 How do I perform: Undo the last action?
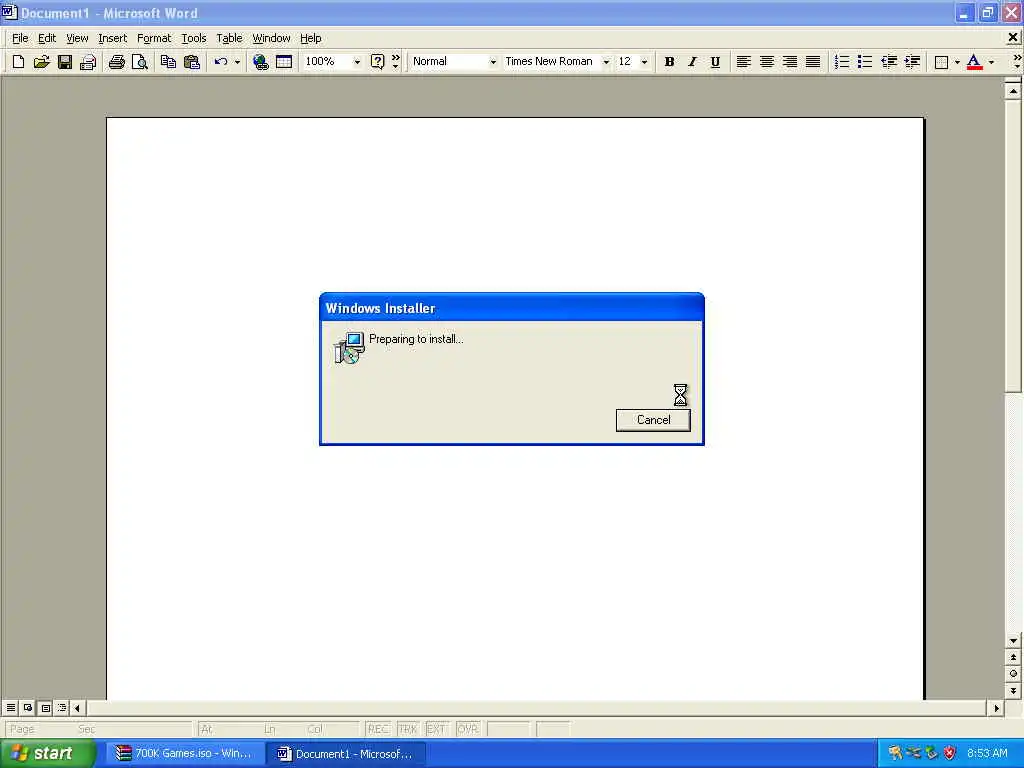tap(221, 62)
